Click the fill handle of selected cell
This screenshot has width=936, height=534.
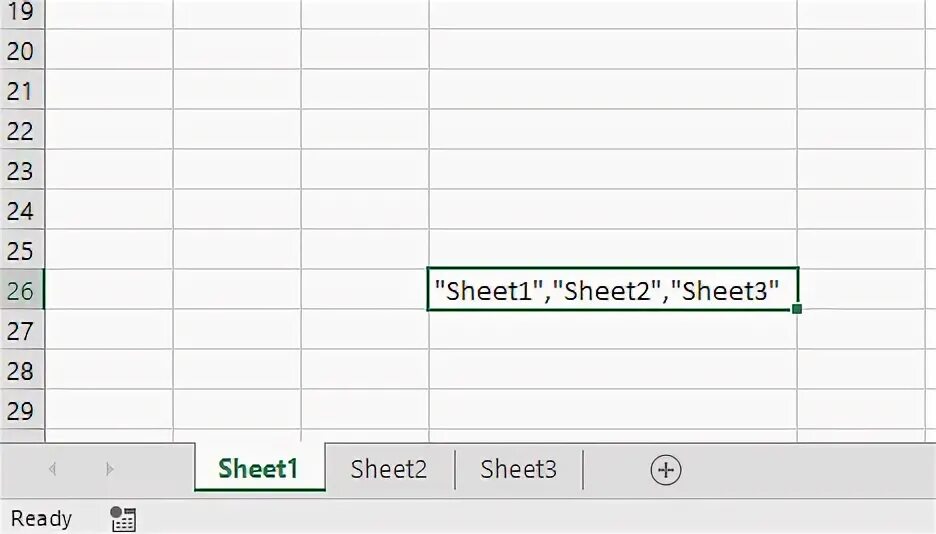tap(797, 309)
